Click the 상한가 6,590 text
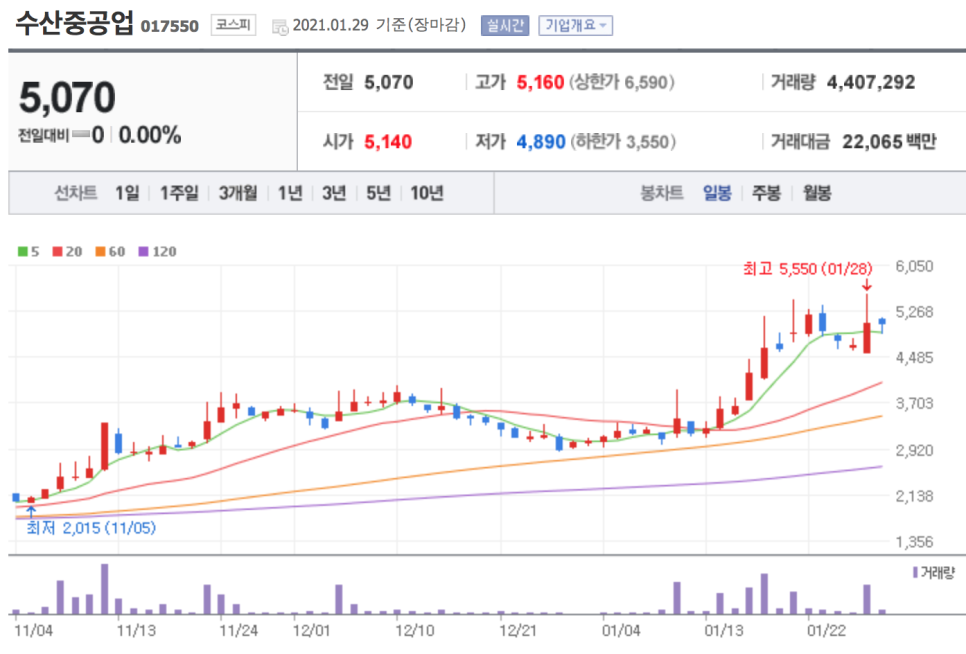The image size is (966, 654). (622, 82)
